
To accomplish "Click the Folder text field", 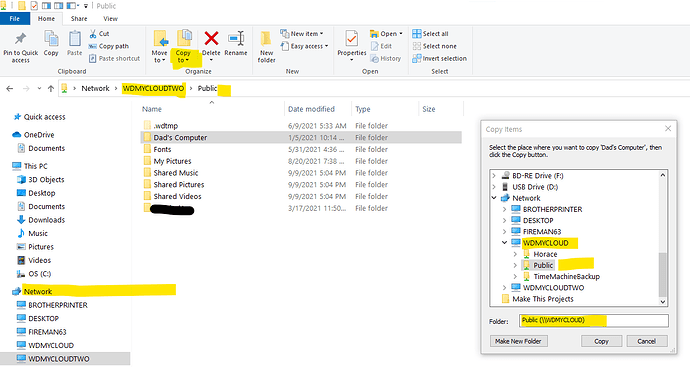I will click(594, 320).
